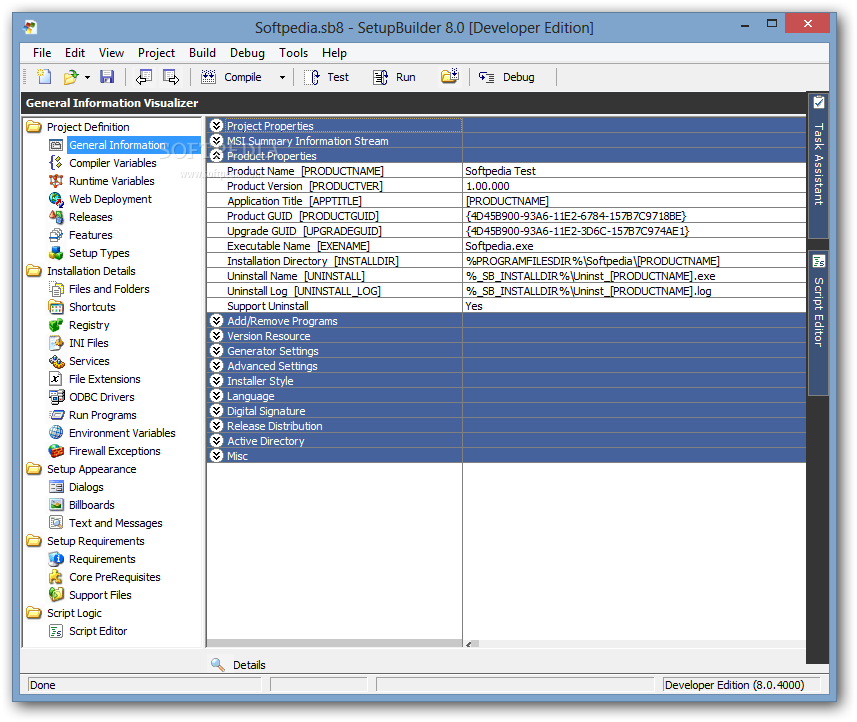Click the Save floppy disk icon
Viewport: 857px width, 722px height.
point(107,77)
